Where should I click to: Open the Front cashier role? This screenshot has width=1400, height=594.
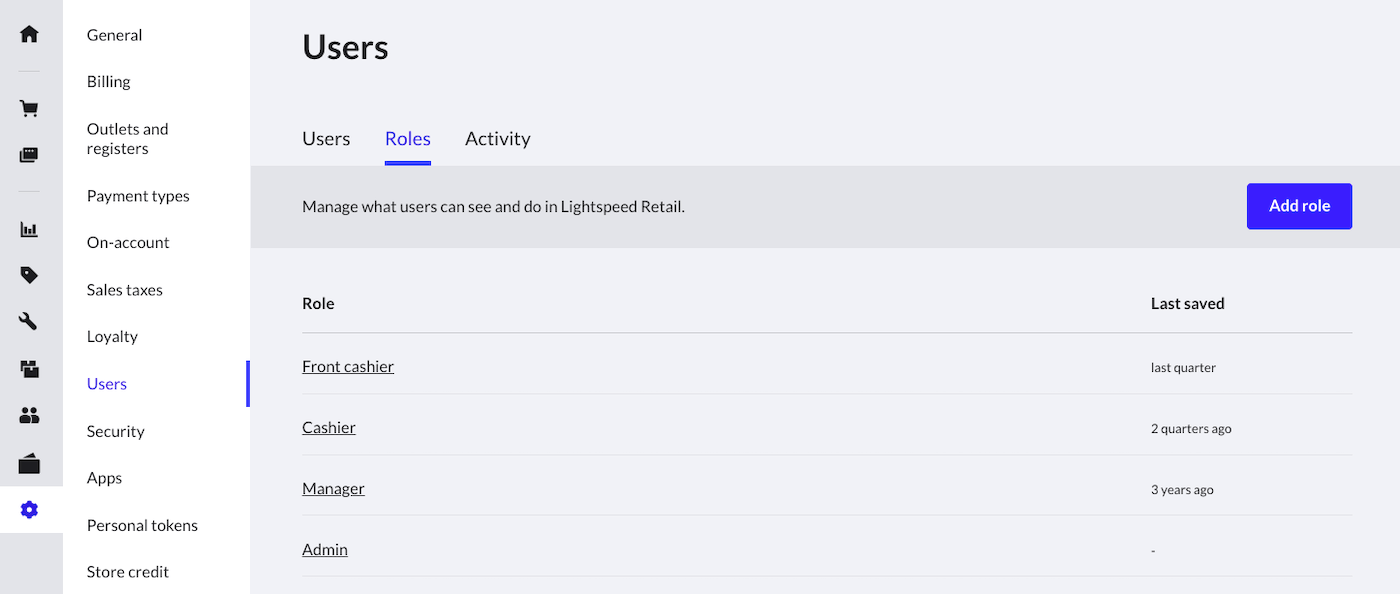click(348, 367)
